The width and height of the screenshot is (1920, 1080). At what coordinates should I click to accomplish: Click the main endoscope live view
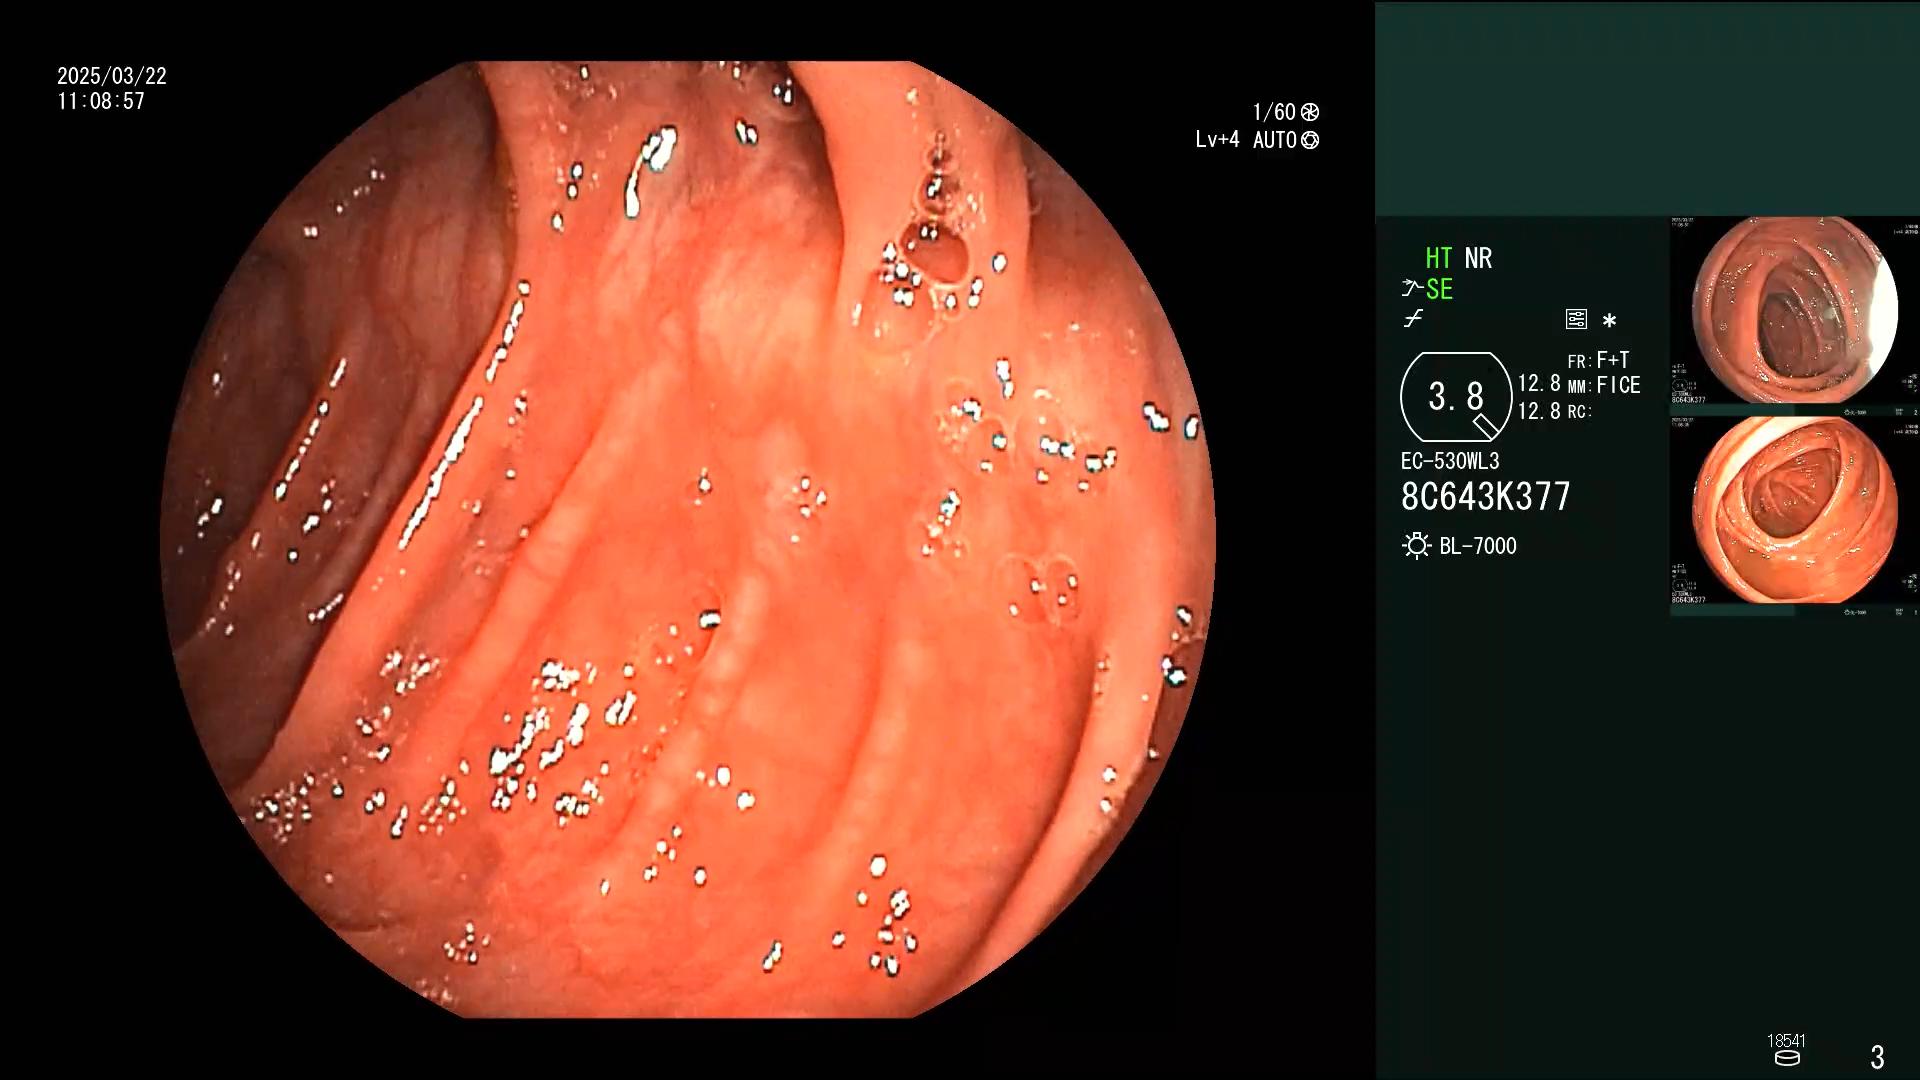[688, 540]
